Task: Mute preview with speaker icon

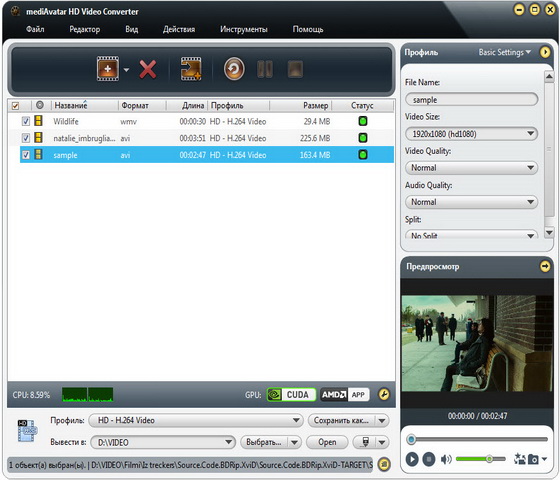Action: [446, 459]
